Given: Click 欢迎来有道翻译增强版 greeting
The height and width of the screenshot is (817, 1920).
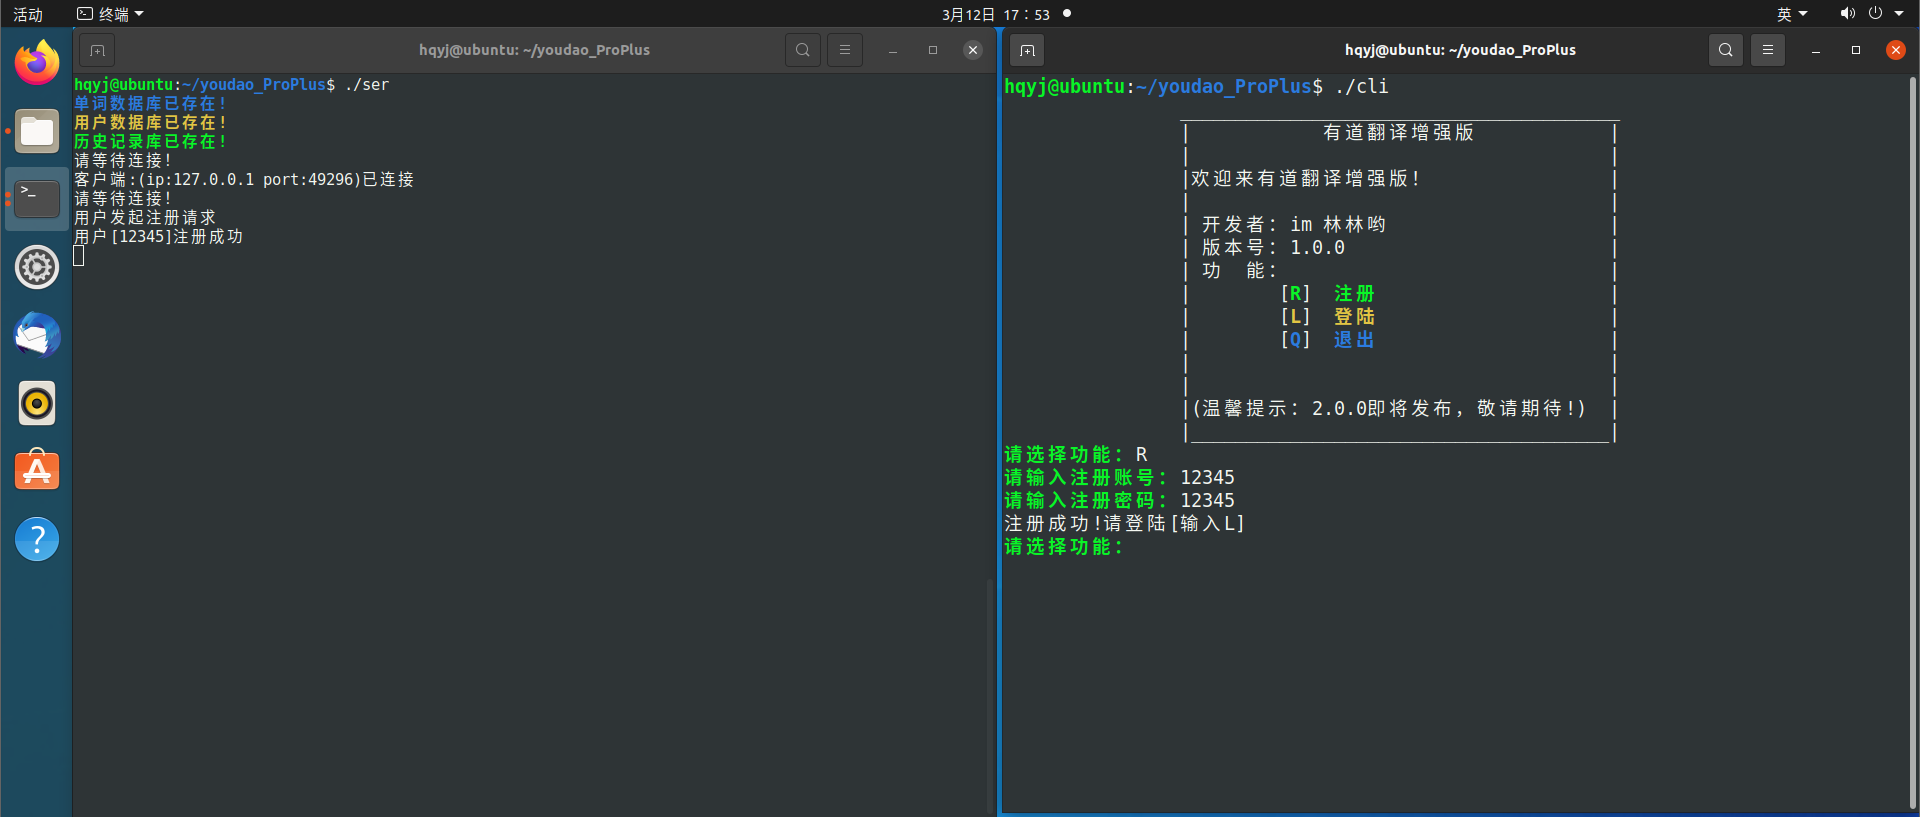Looking at the screenshot, I should click(1306, 179).
